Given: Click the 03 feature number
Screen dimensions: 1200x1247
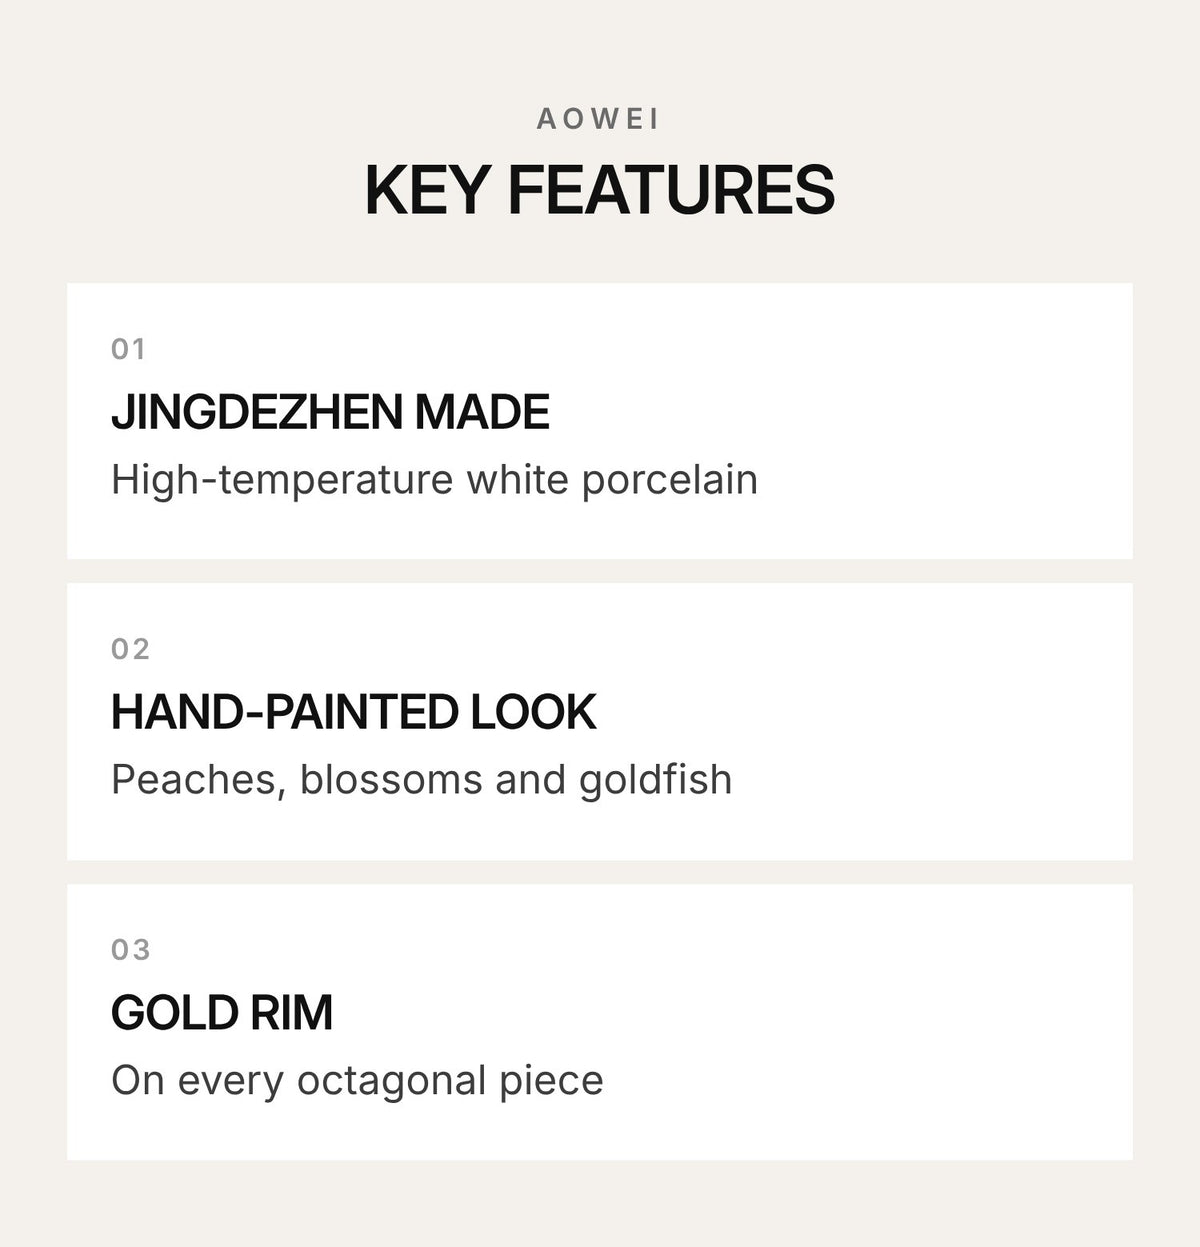Looking at the screenshot, I should [x=130, y=949].
